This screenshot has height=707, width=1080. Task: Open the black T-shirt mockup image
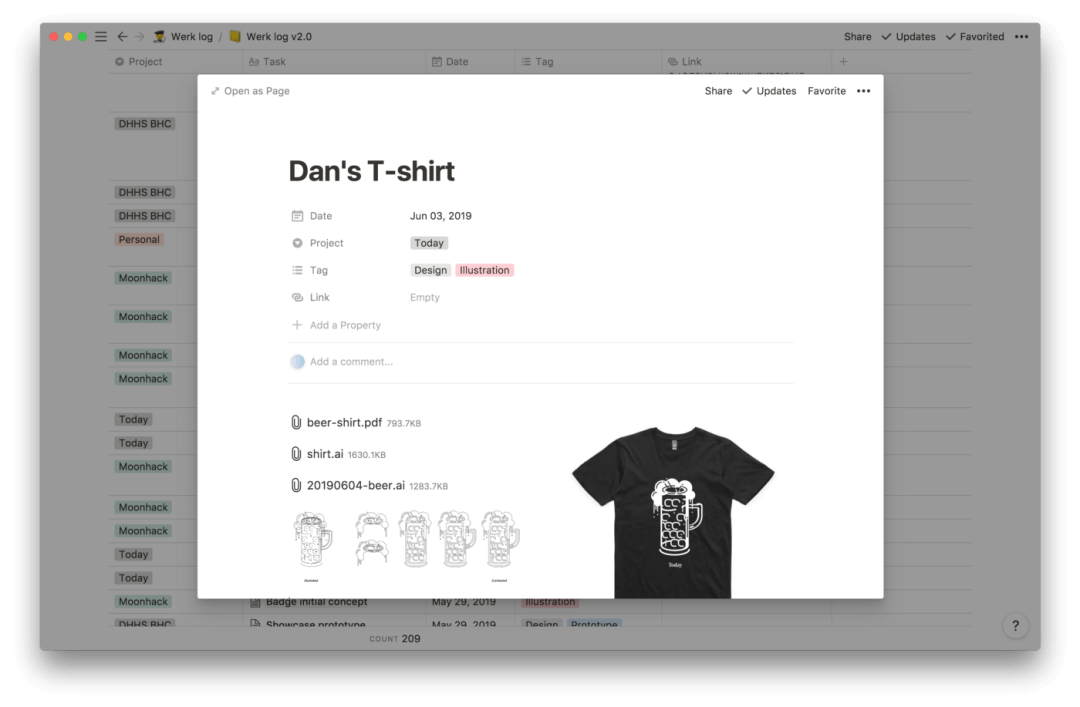coord(673,511)
